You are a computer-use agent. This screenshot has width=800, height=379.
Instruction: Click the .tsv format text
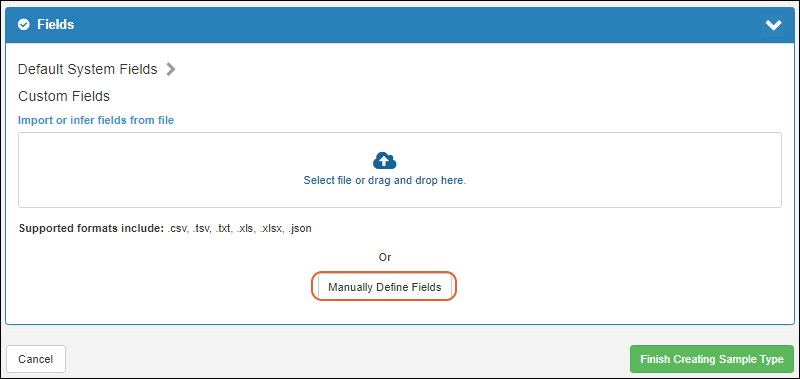(x=203, y=228)
